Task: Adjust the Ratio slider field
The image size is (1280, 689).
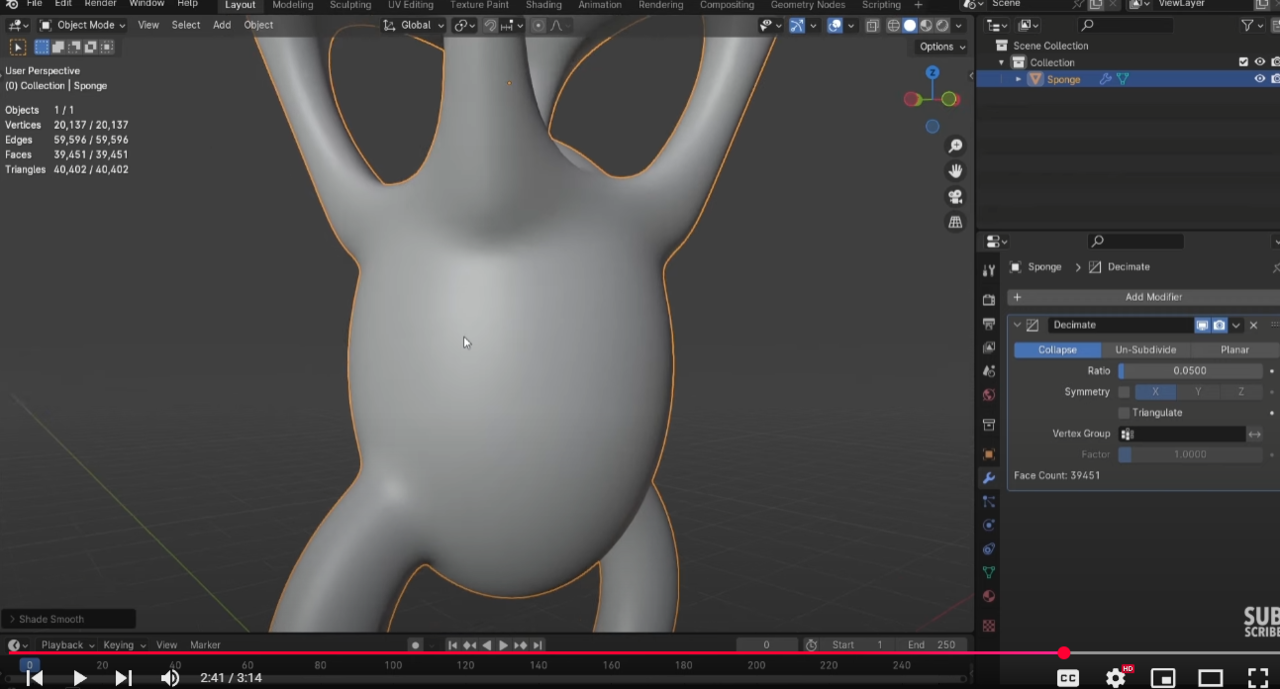Action: pyautogui.click(x=1189, y=371)
